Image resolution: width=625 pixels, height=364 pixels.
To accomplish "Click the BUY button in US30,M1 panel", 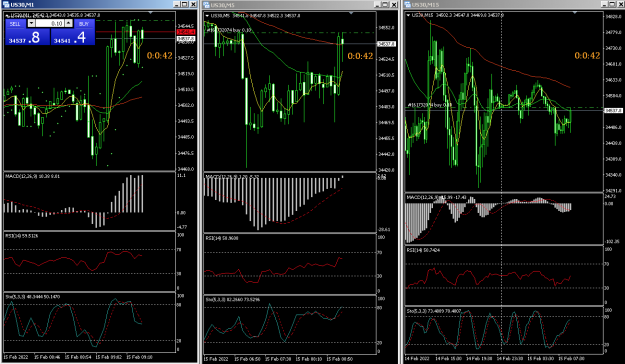I will [84, 24].
